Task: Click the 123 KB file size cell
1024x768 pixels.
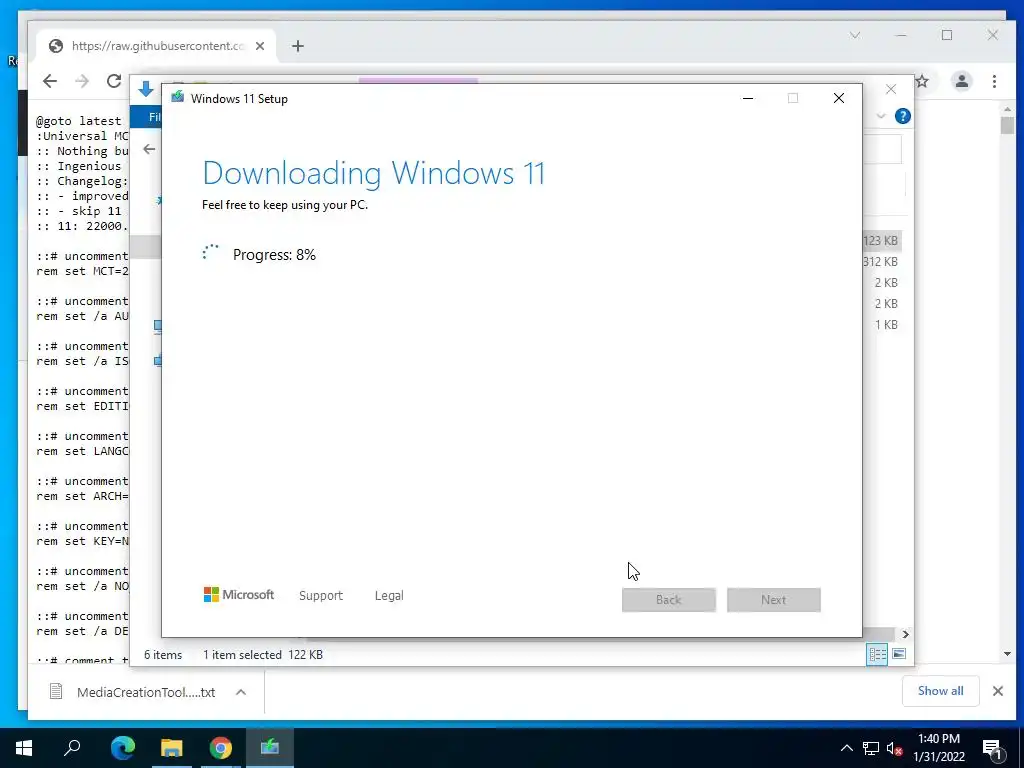Action: (880, 241)
